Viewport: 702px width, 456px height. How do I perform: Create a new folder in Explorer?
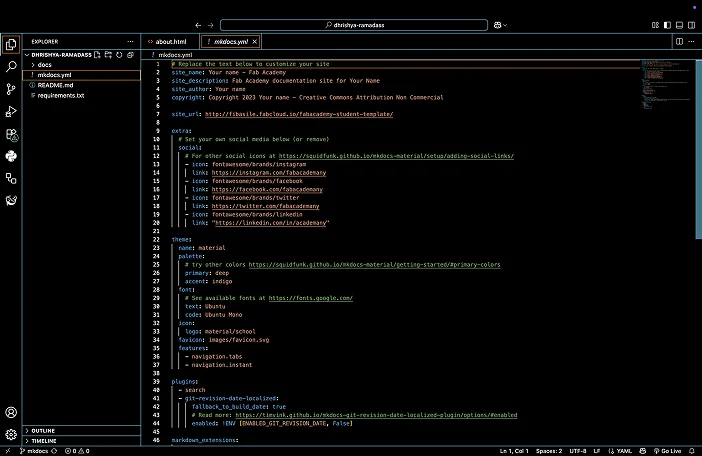coord(108,55)
